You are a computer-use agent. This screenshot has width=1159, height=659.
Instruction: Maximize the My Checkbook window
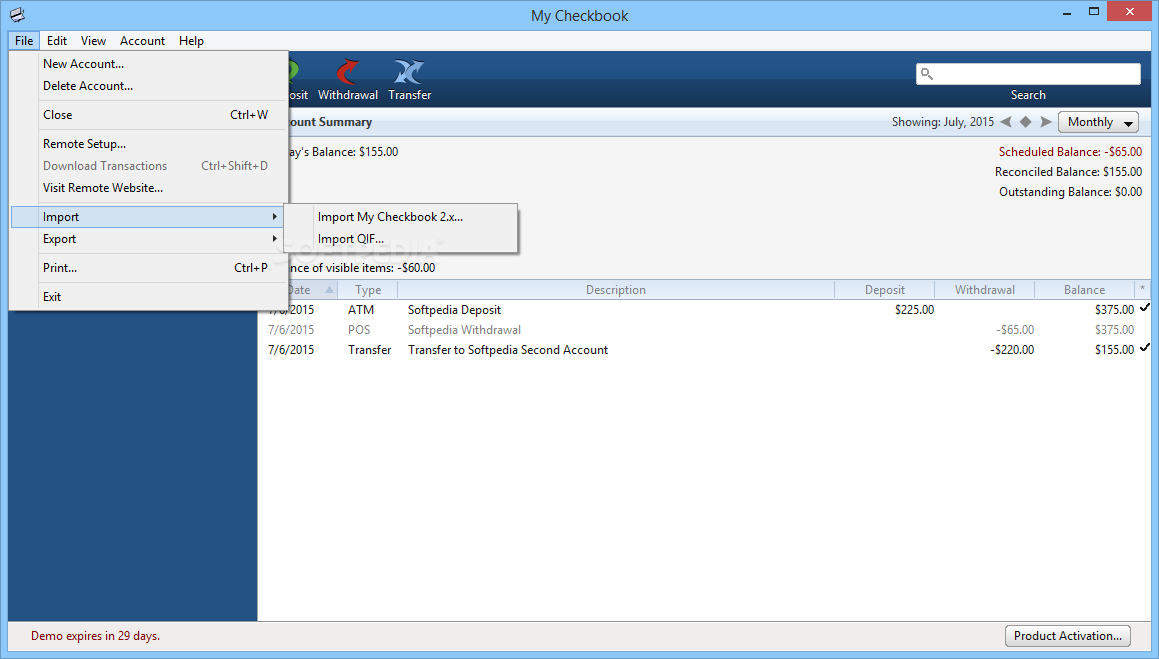(x=1094, y=11)
